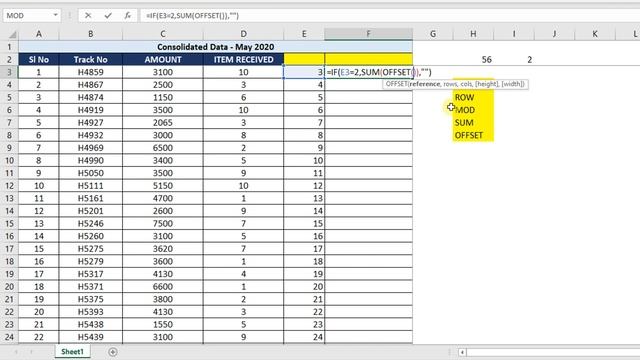This screenshot has height=360, width=640.
Task: Select amount cell 1150
Action: pyautogui.click(x=162, y=98)
